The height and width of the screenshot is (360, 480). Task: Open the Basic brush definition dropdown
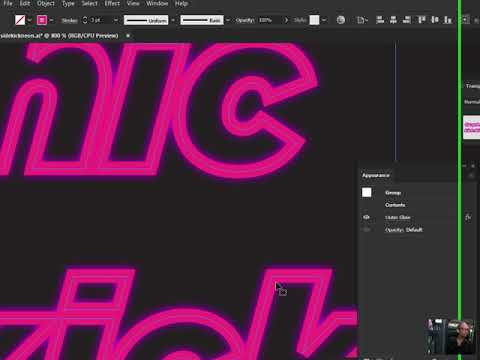tap(228, 20)
